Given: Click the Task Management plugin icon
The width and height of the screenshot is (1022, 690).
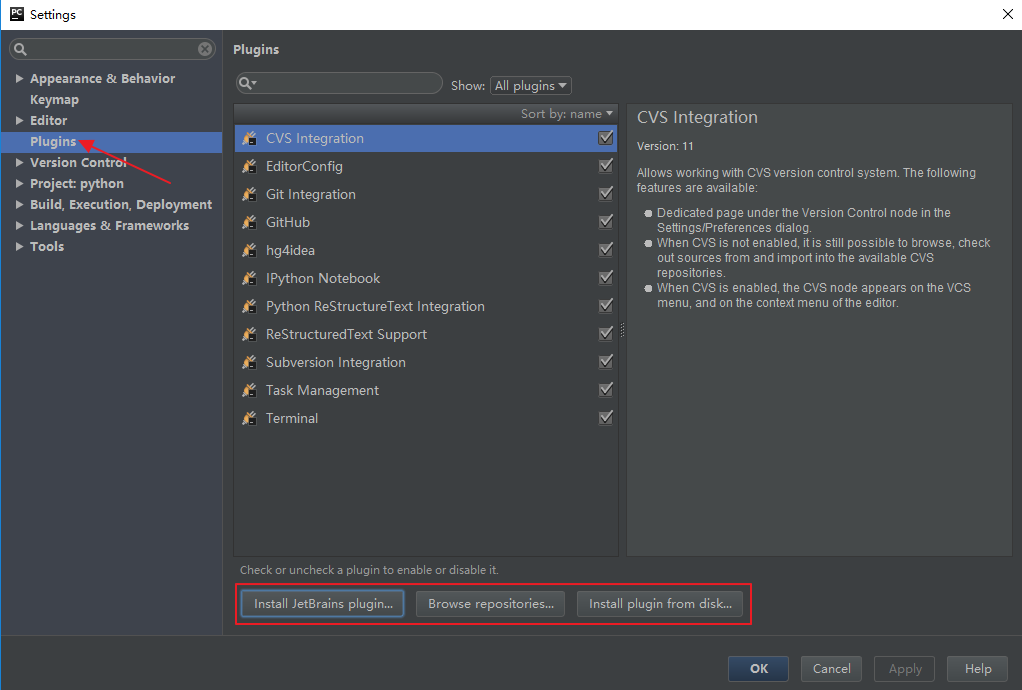Looking at the screenshot, I should 250,390.
